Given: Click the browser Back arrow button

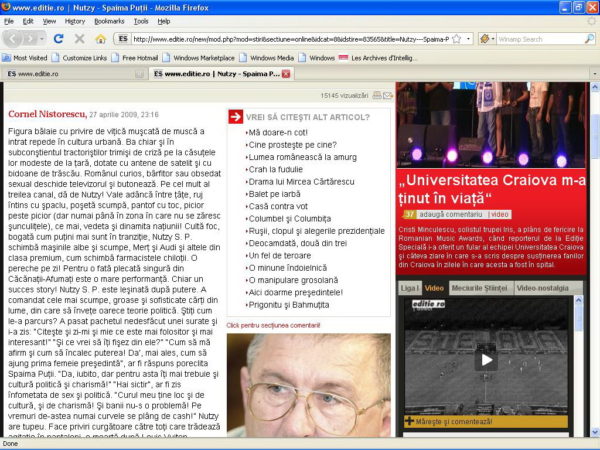Looking at the screenshot, I should pos(13,38).
